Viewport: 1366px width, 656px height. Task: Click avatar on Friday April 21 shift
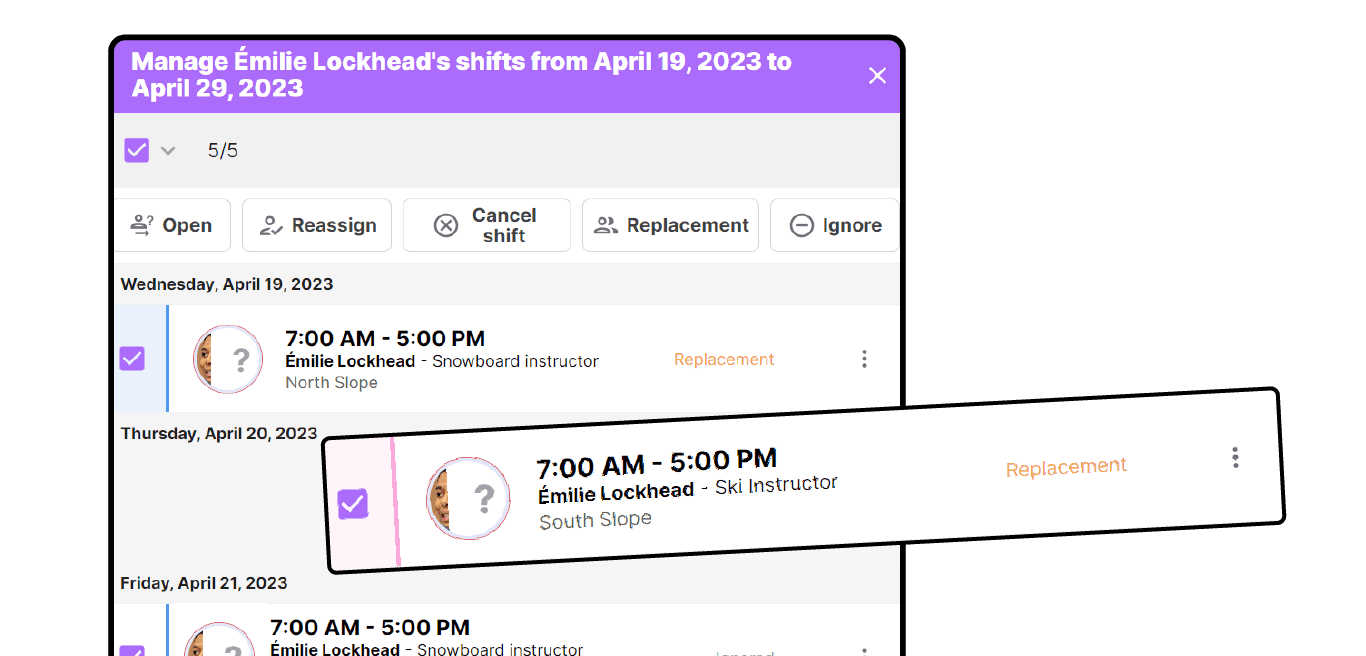click(220, 640)
